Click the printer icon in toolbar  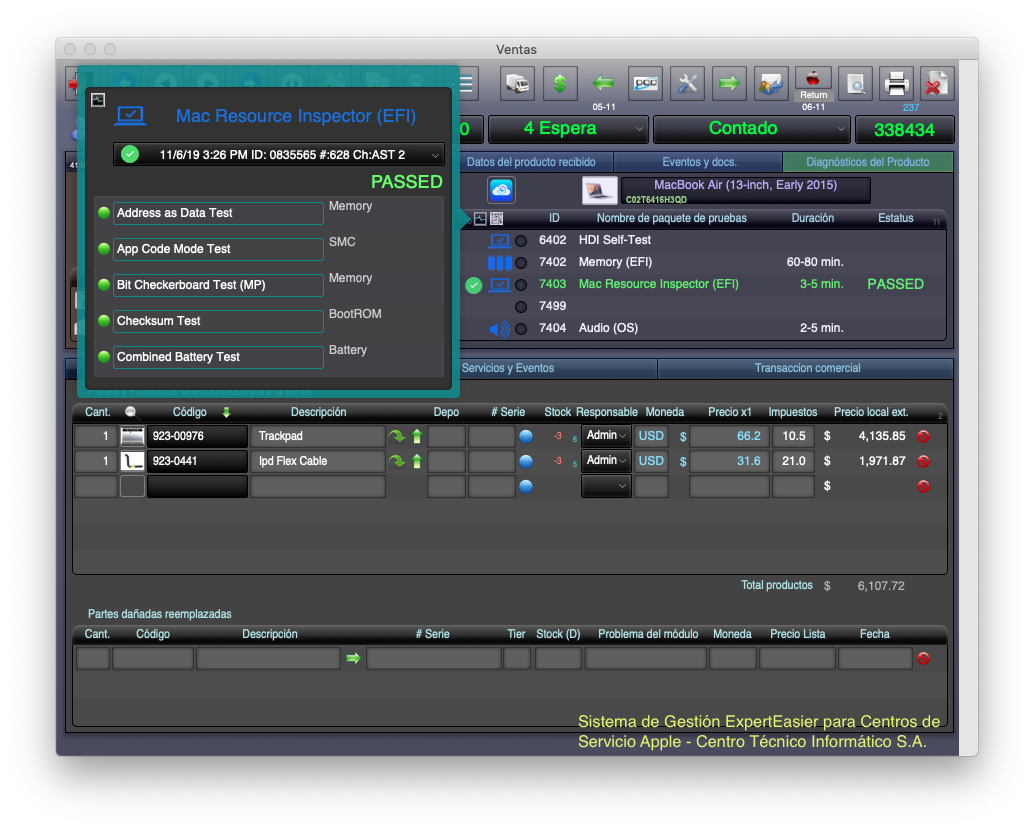coord(897,84)
